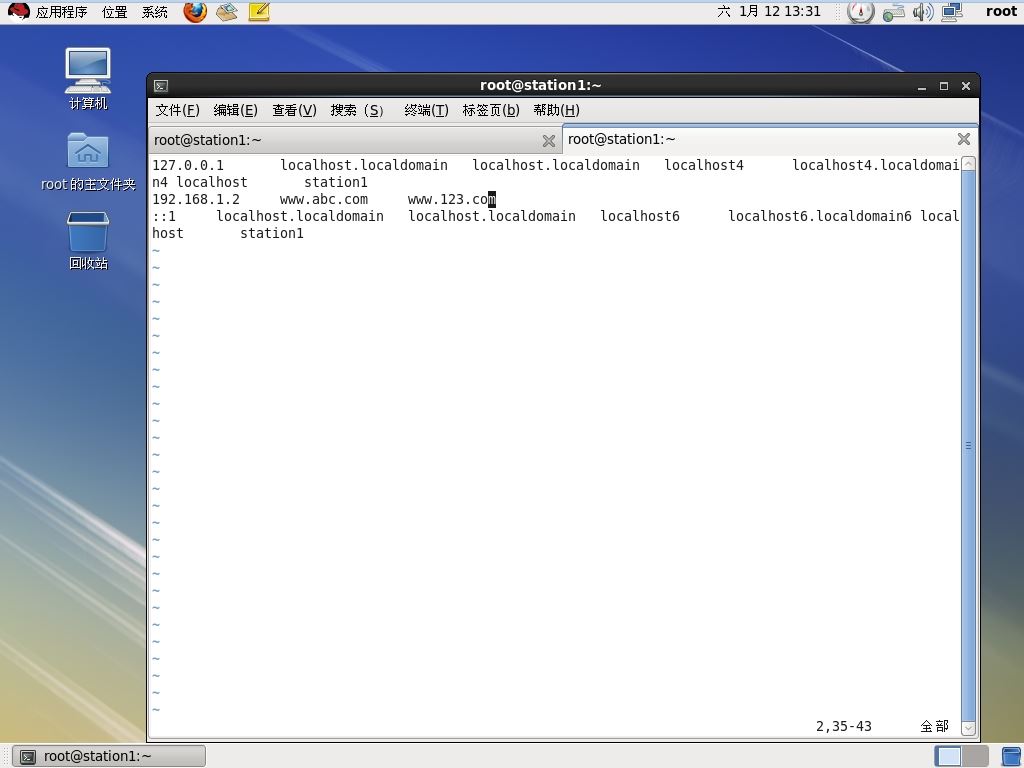
Task: Click the round gauge applet icon in the panel
Action: (860, 12)
